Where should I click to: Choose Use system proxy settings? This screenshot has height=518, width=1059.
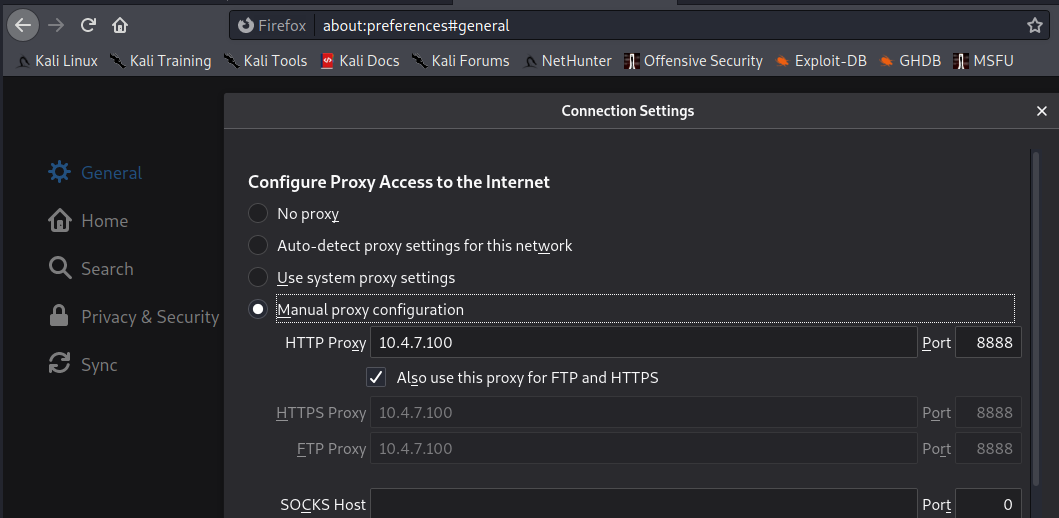258,277
